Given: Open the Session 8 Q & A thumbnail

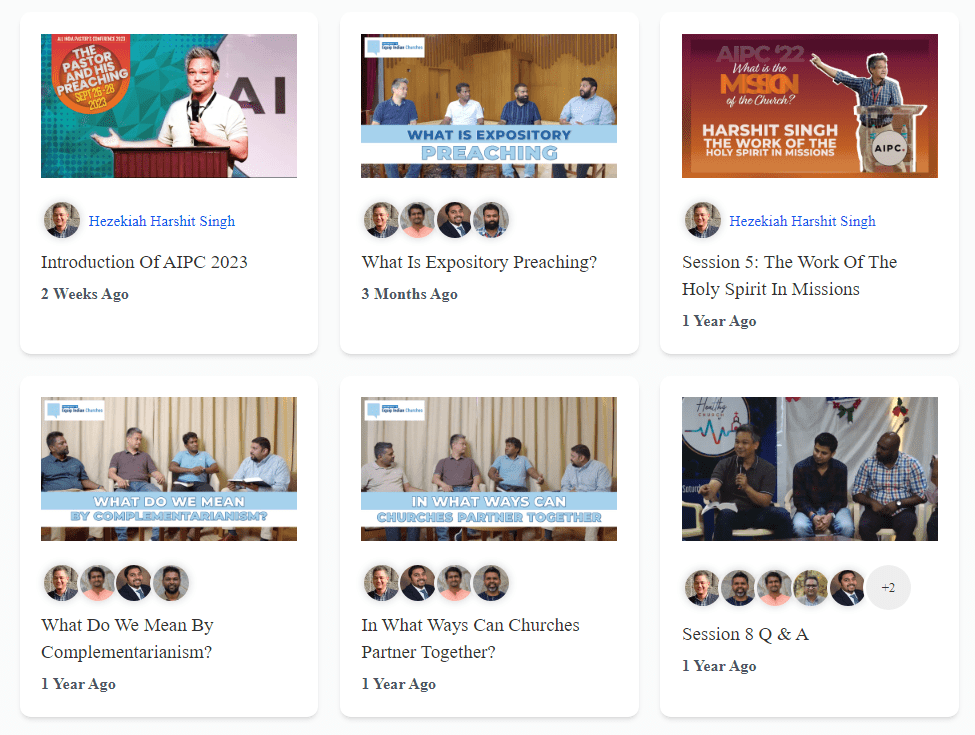Looking at the screenshot, I should (810, 469).
